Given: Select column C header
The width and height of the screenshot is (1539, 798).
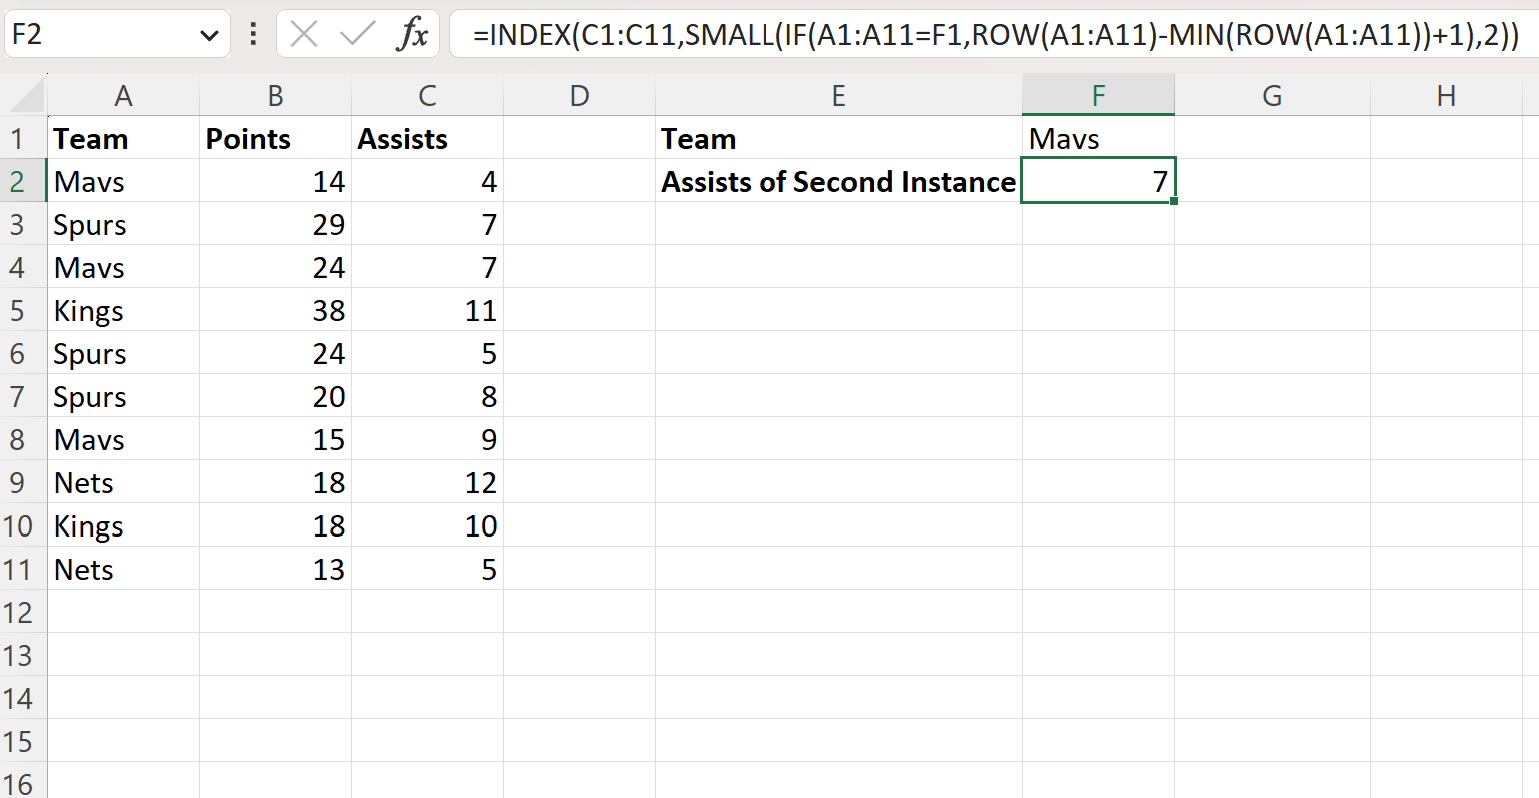Looking at the screenshot, I should pyautogui.click(x=427, y=96).
